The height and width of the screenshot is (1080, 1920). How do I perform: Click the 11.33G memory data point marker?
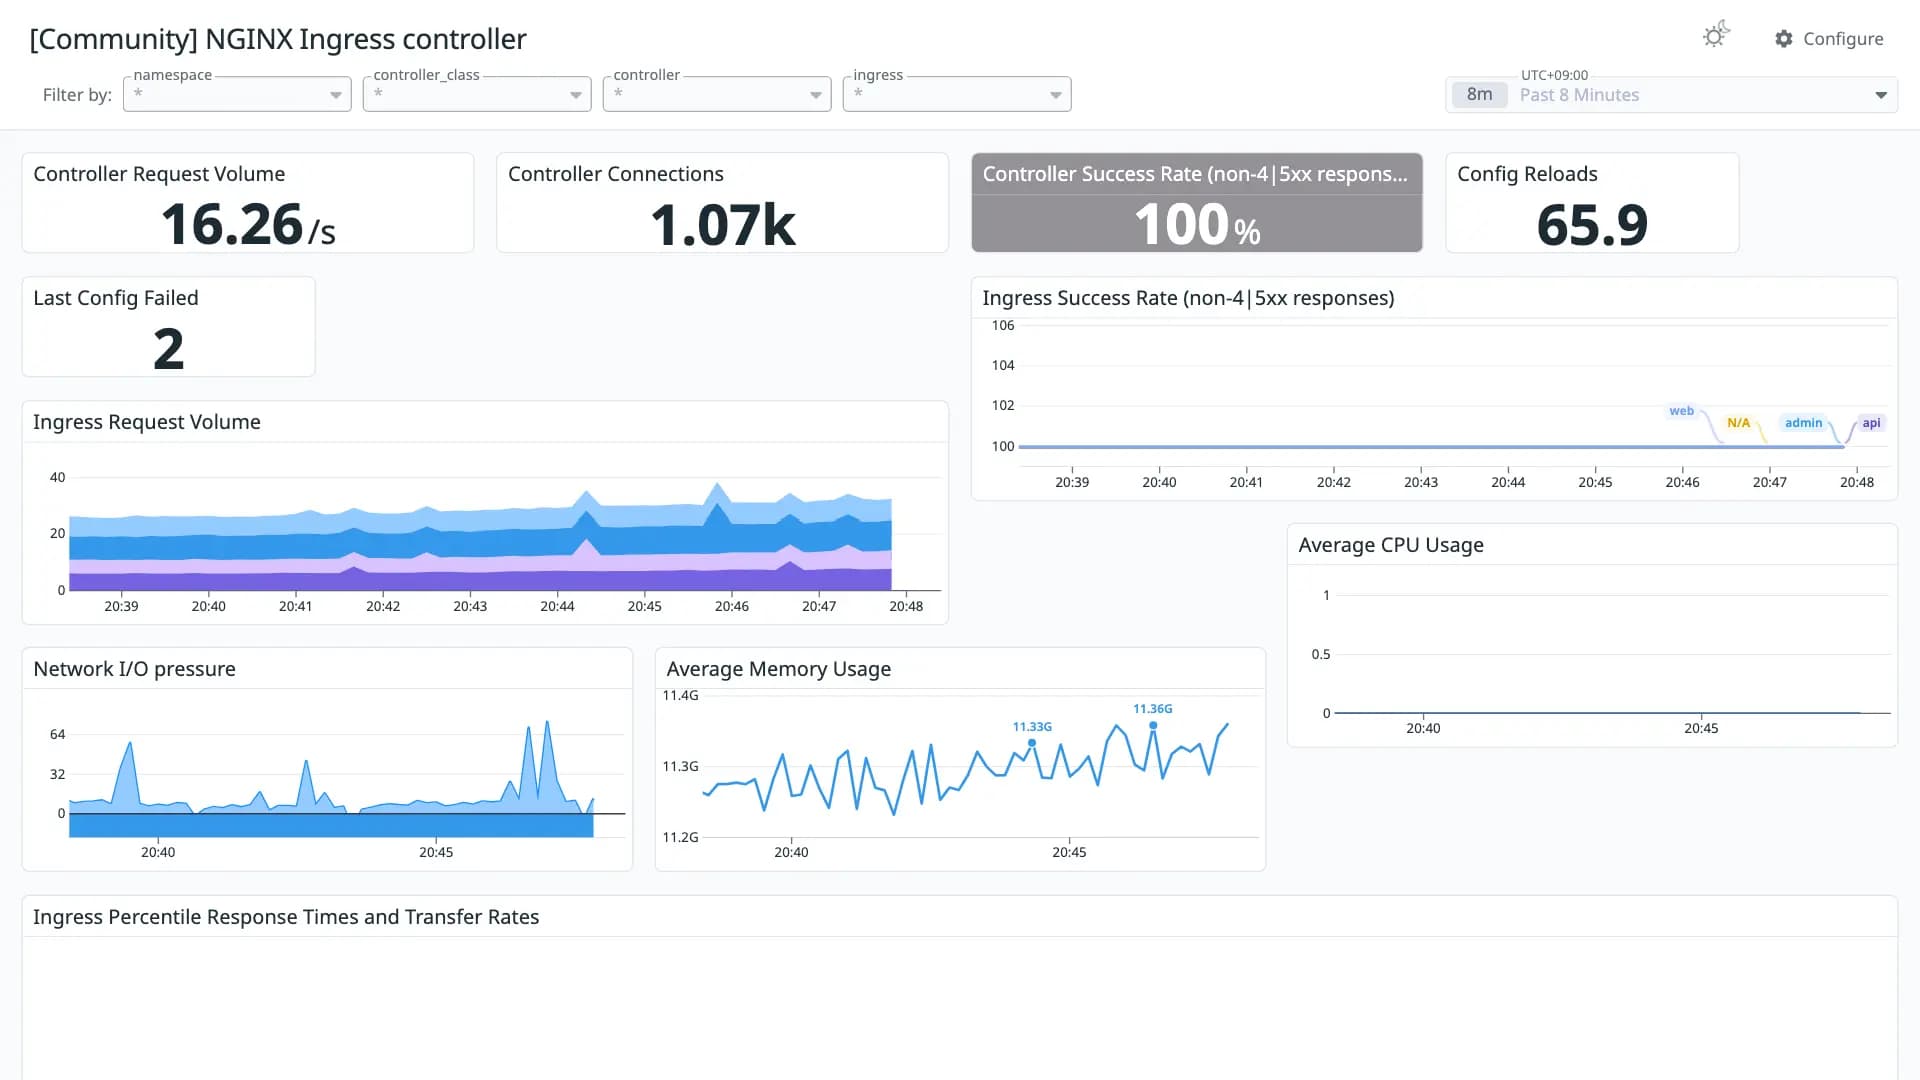(1032, 743)
